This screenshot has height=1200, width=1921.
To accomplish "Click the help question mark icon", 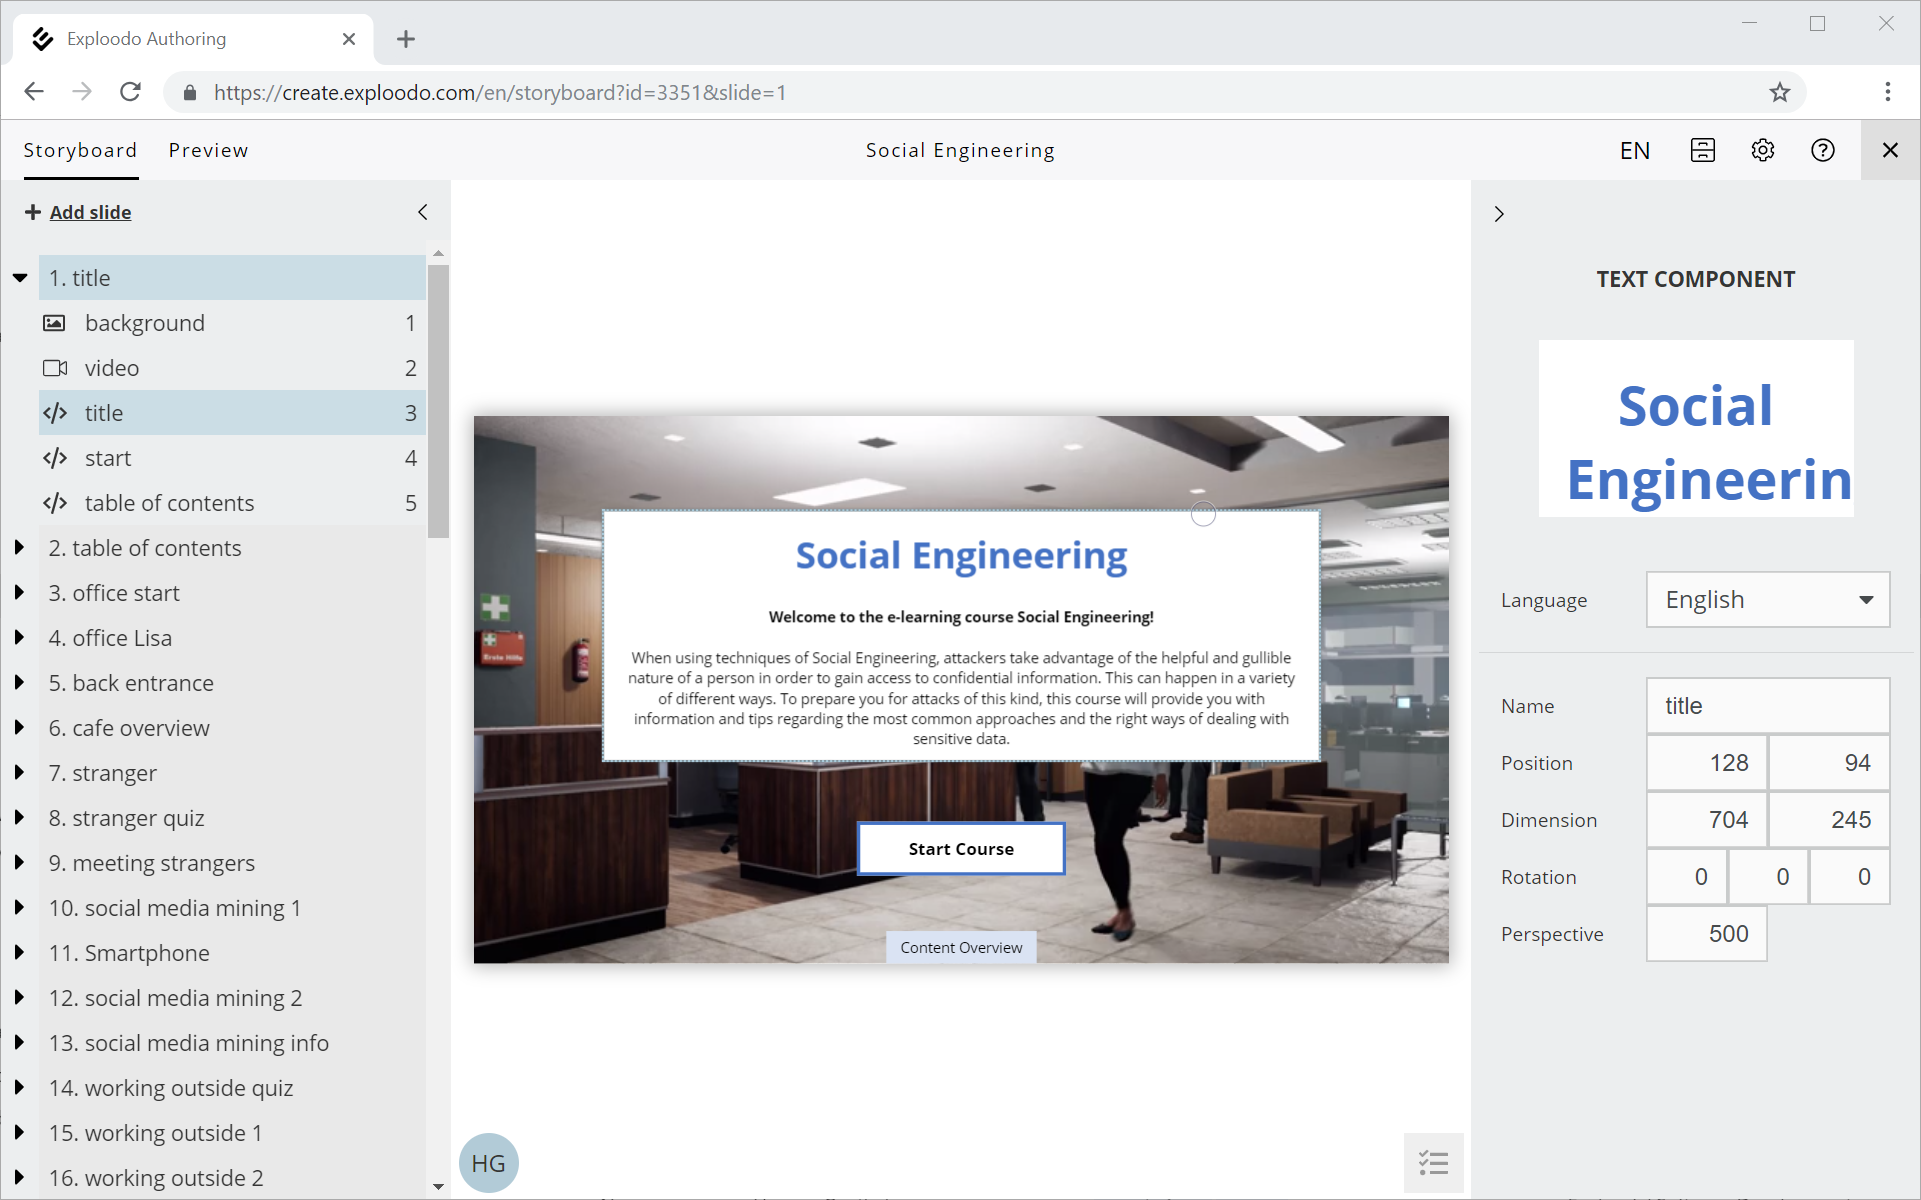I will pos(1822,150).
